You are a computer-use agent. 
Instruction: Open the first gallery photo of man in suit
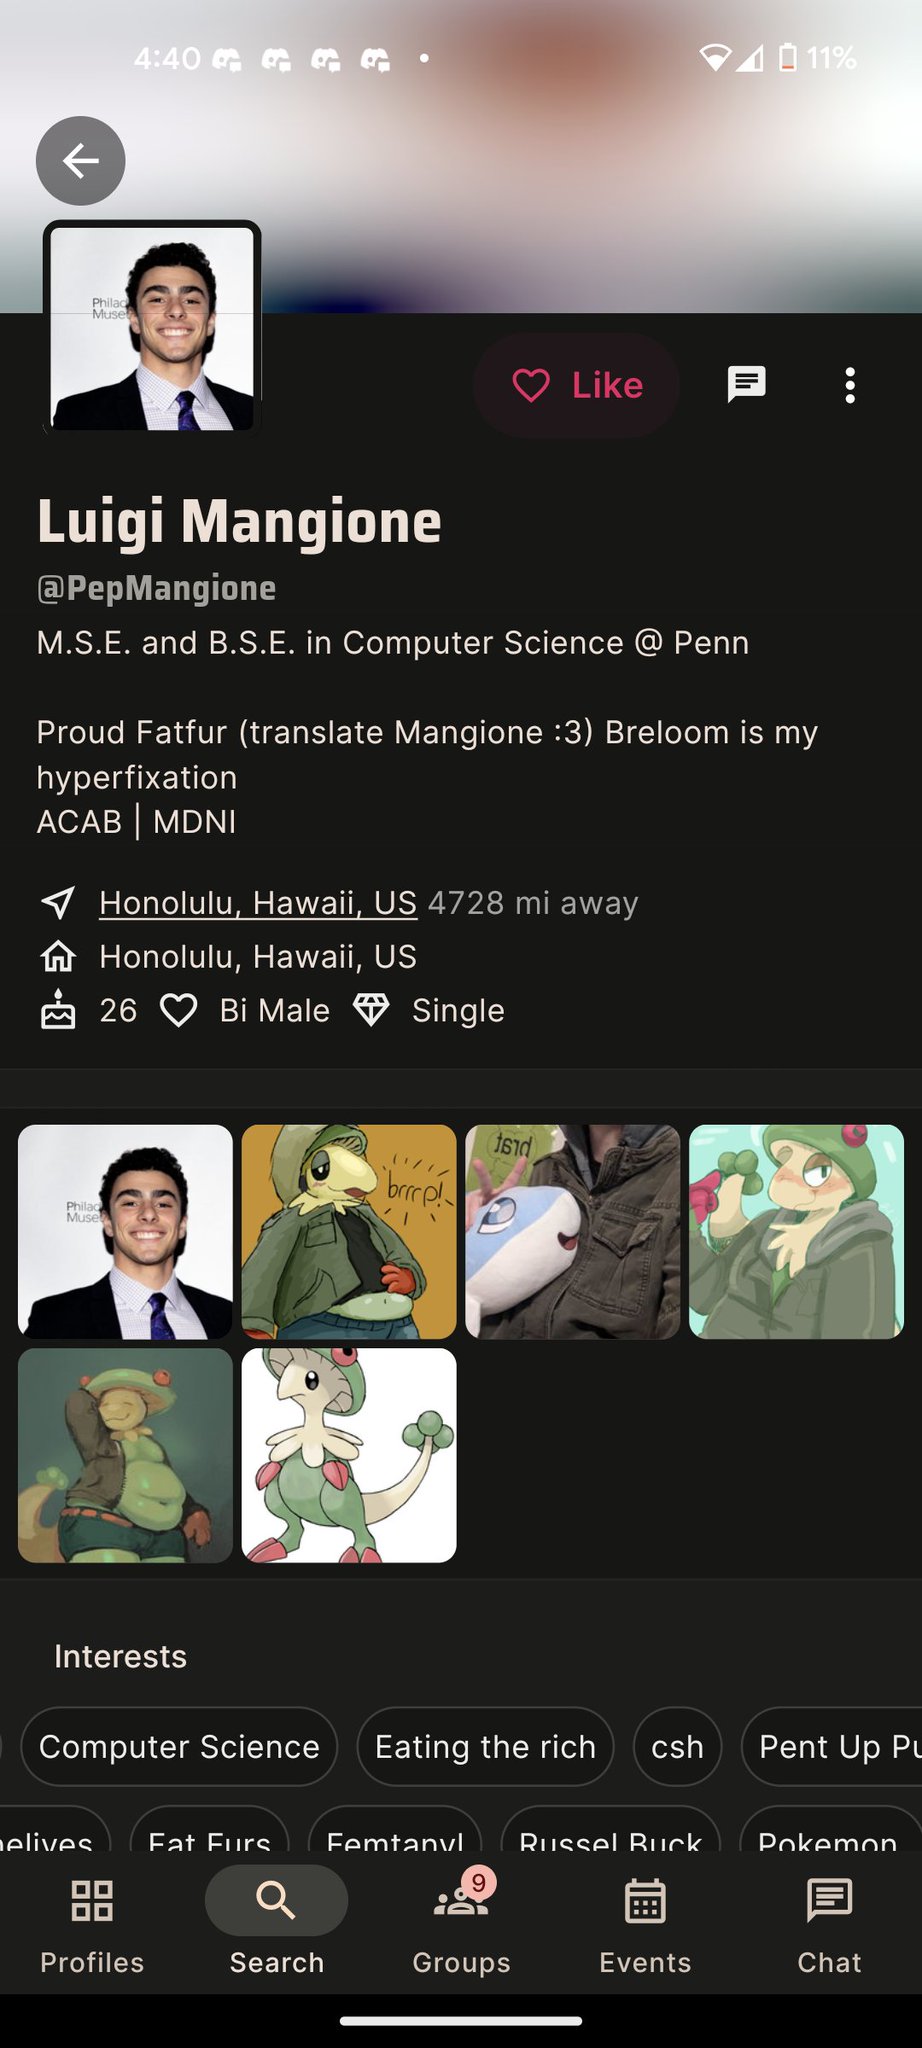point(125,1232)
